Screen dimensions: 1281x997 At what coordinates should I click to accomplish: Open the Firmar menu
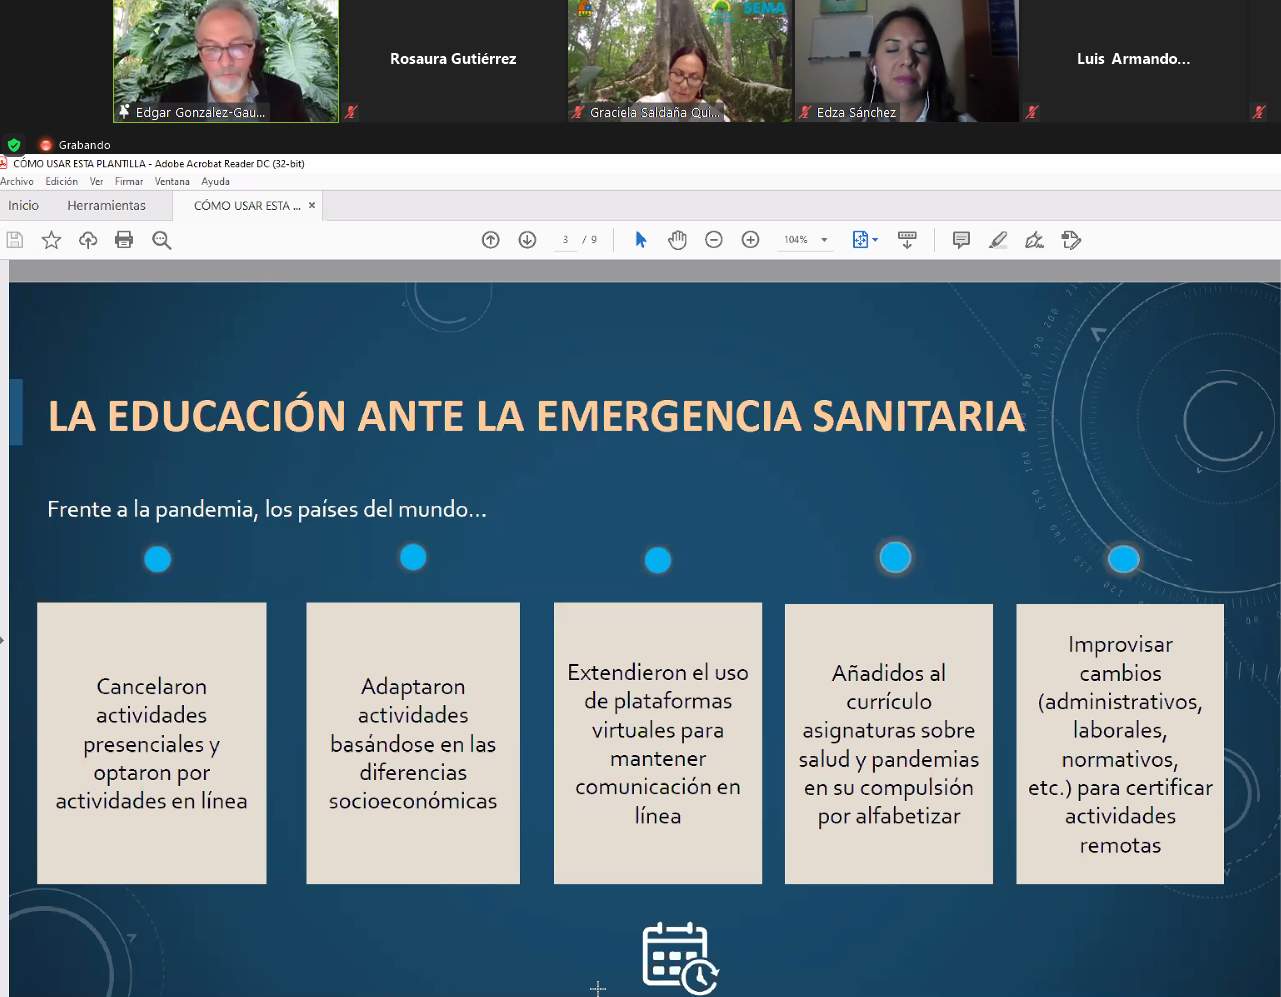tap(129, 182)
